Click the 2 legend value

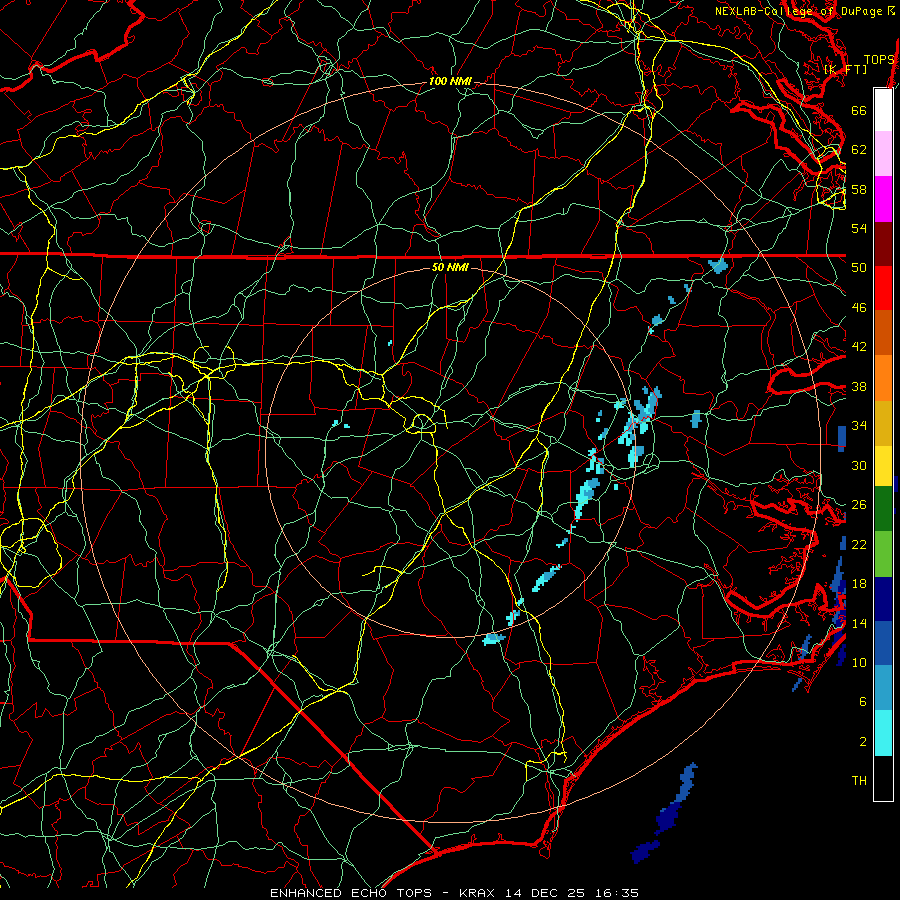(x=863, y=742)
